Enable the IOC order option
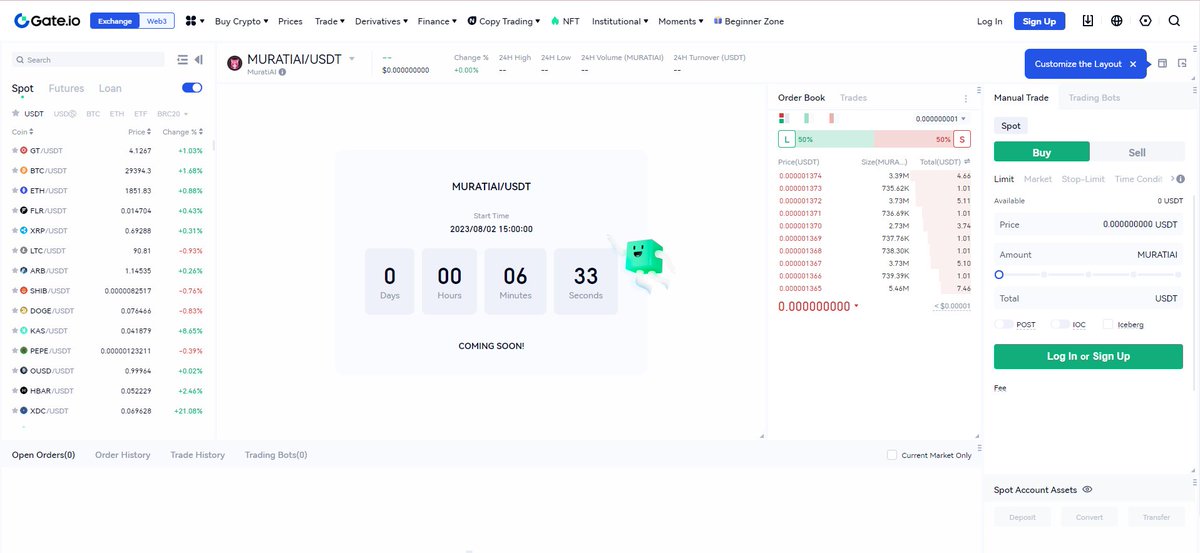 click(1059, 324)
